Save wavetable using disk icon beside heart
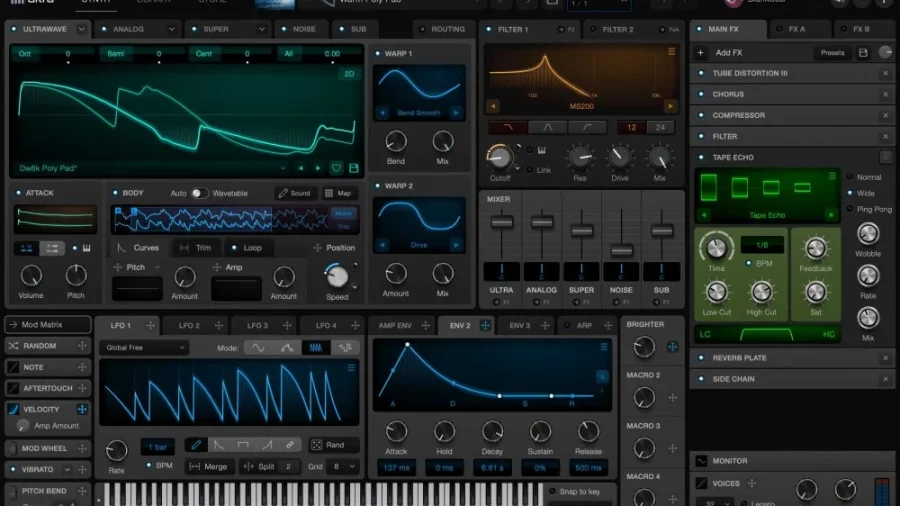 pos(354,168)
